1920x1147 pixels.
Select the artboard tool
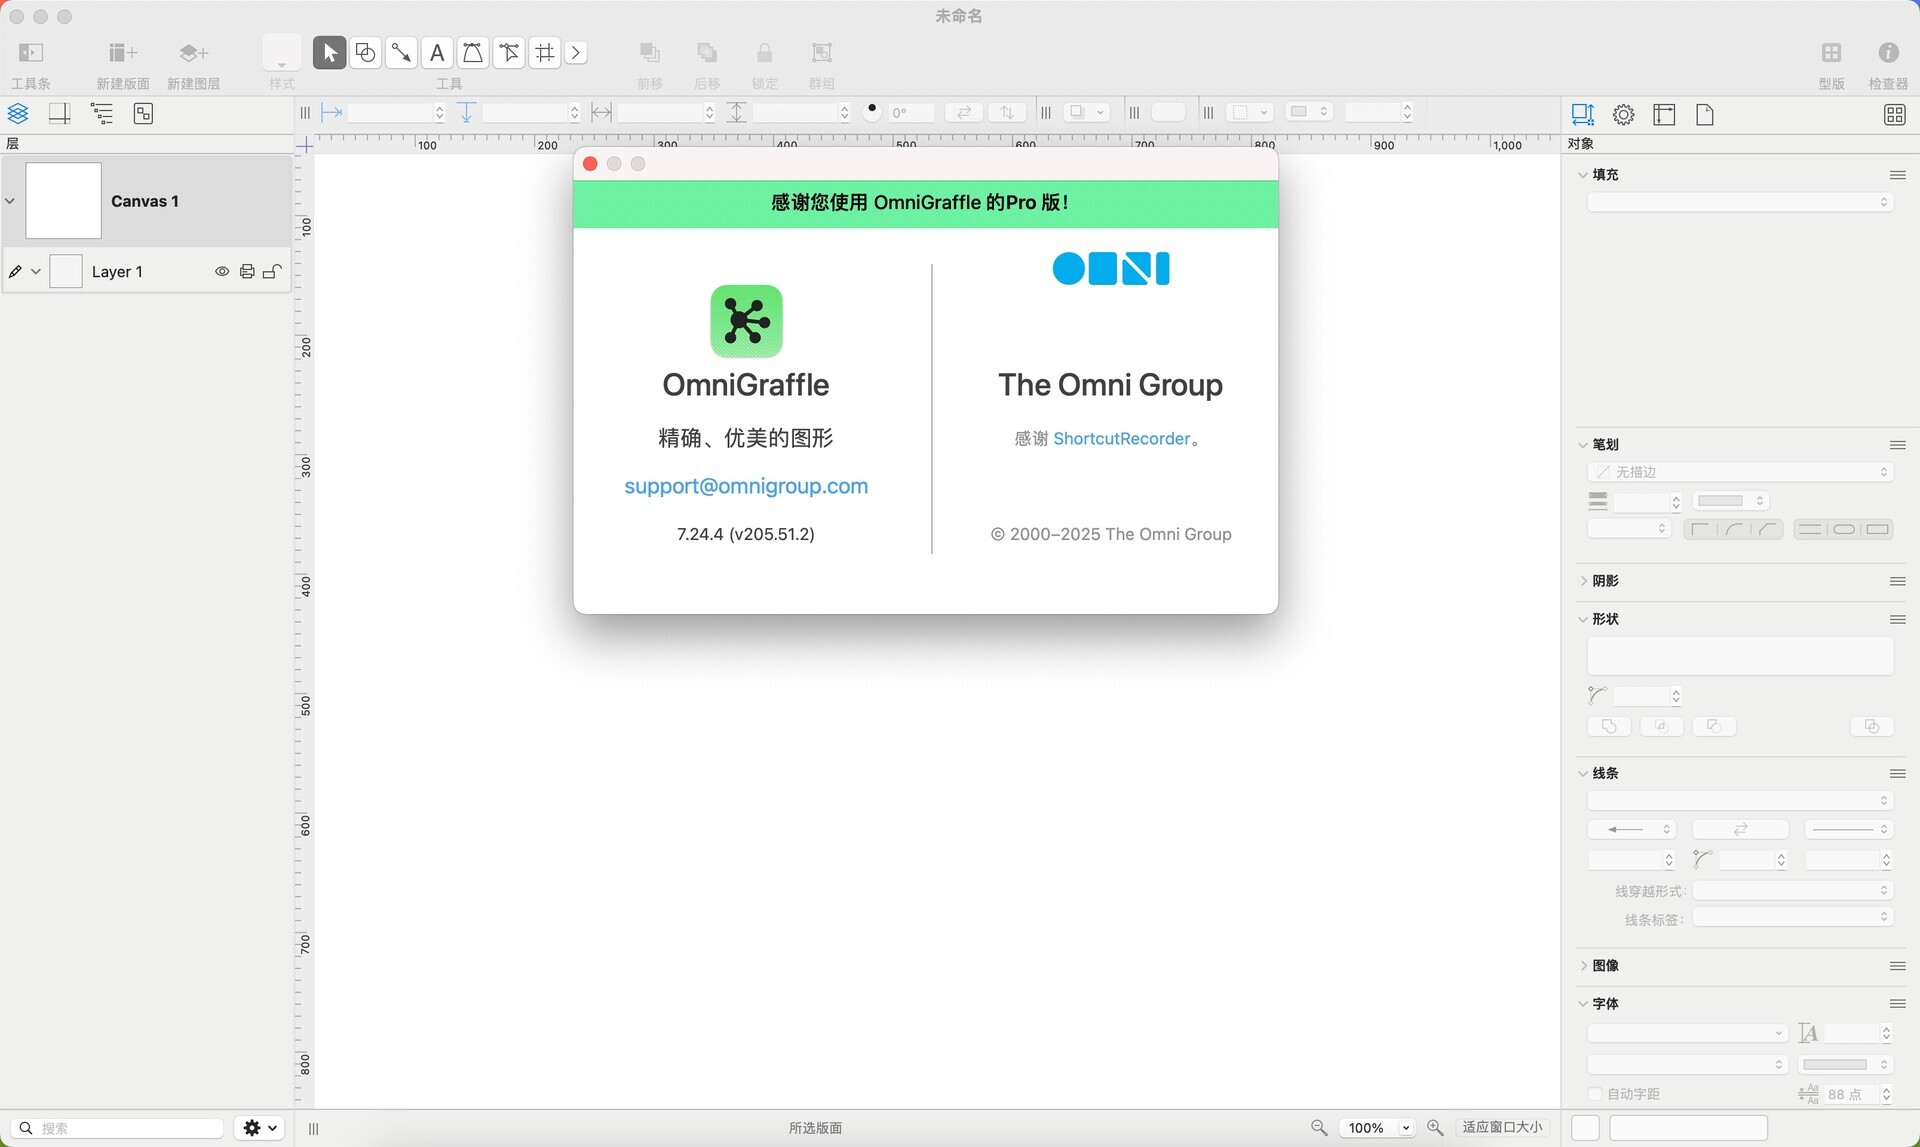pyautogui.click(x=545, y=53)
